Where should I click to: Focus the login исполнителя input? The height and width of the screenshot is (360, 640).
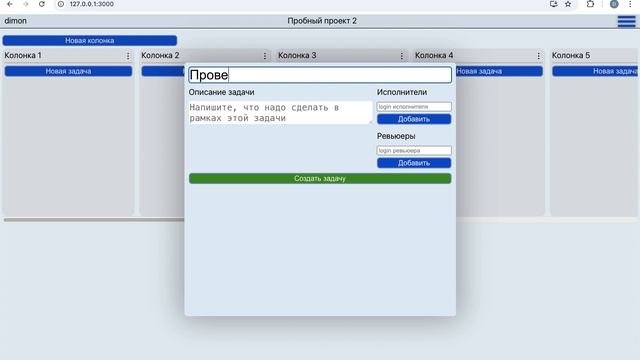coord(414,107)
